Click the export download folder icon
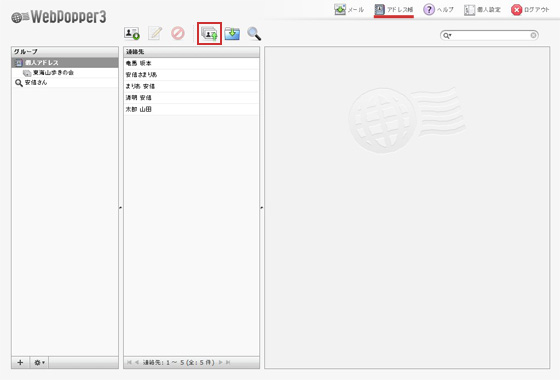 point(232,34)
